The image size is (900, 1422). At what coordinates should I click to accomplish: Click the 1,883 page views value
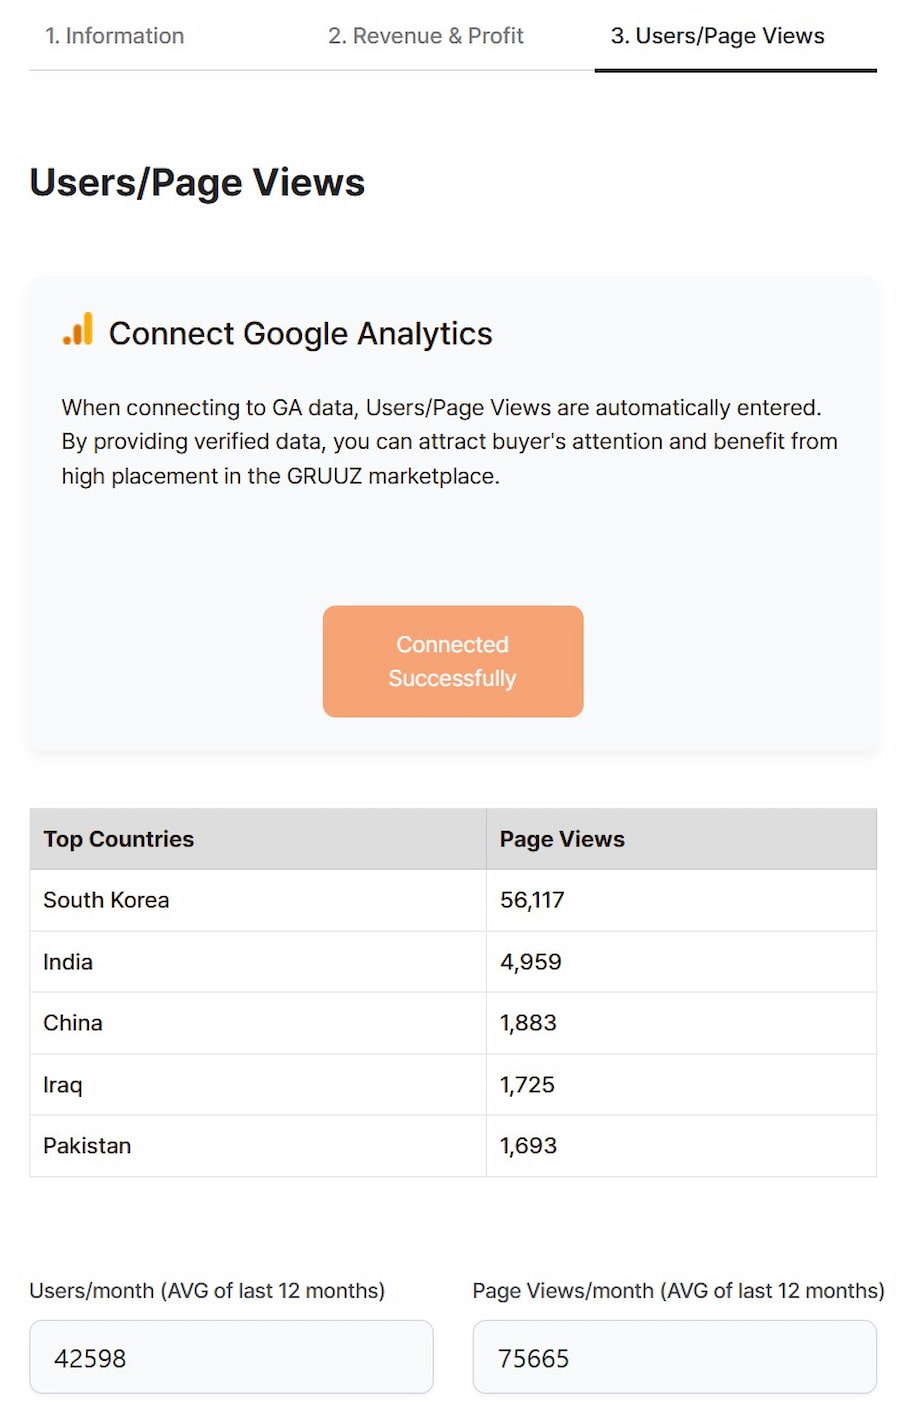click(x=528, y=1023)
